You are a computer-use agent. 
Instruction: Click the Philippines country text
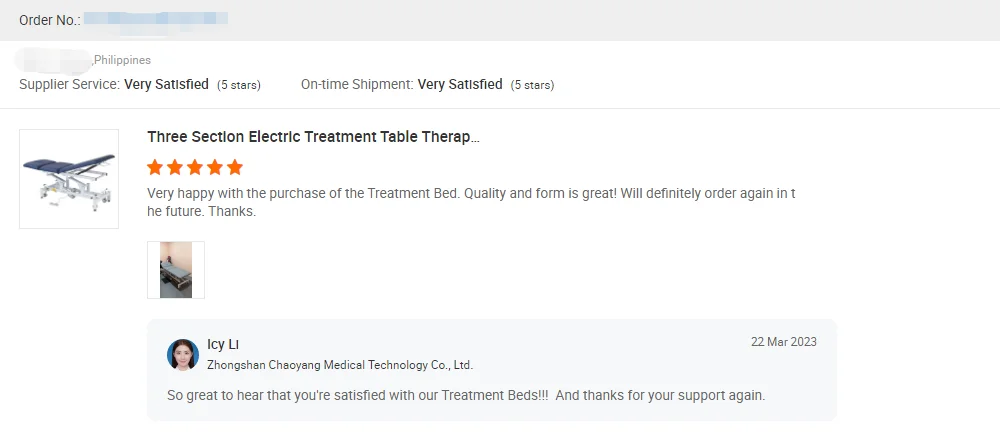122,60
